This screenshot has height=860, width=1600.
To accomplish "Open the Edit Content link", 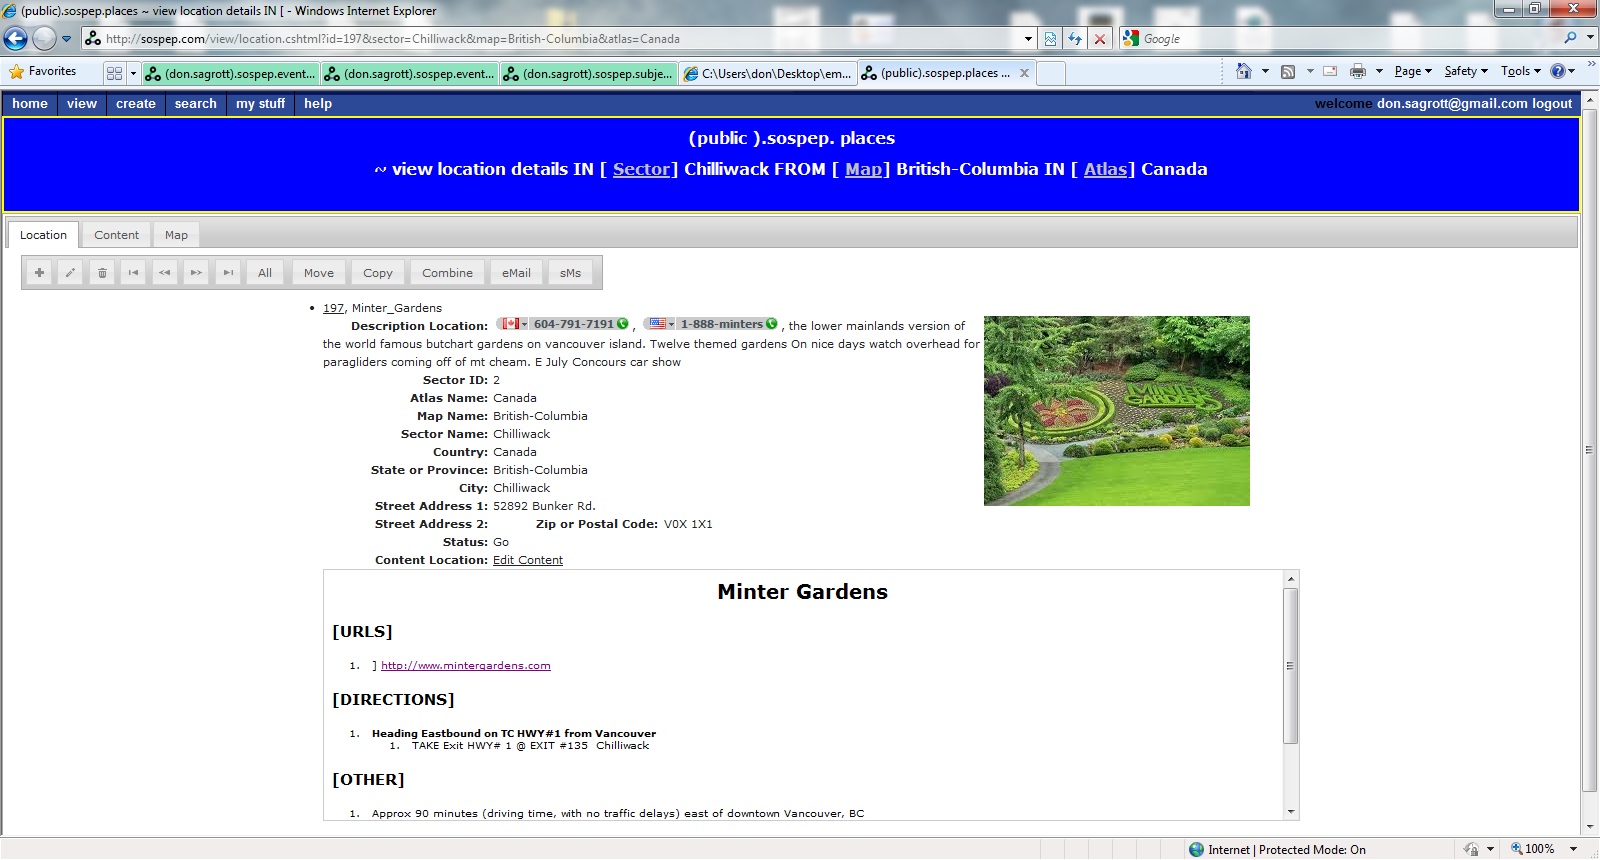I will tap(528, 560).
